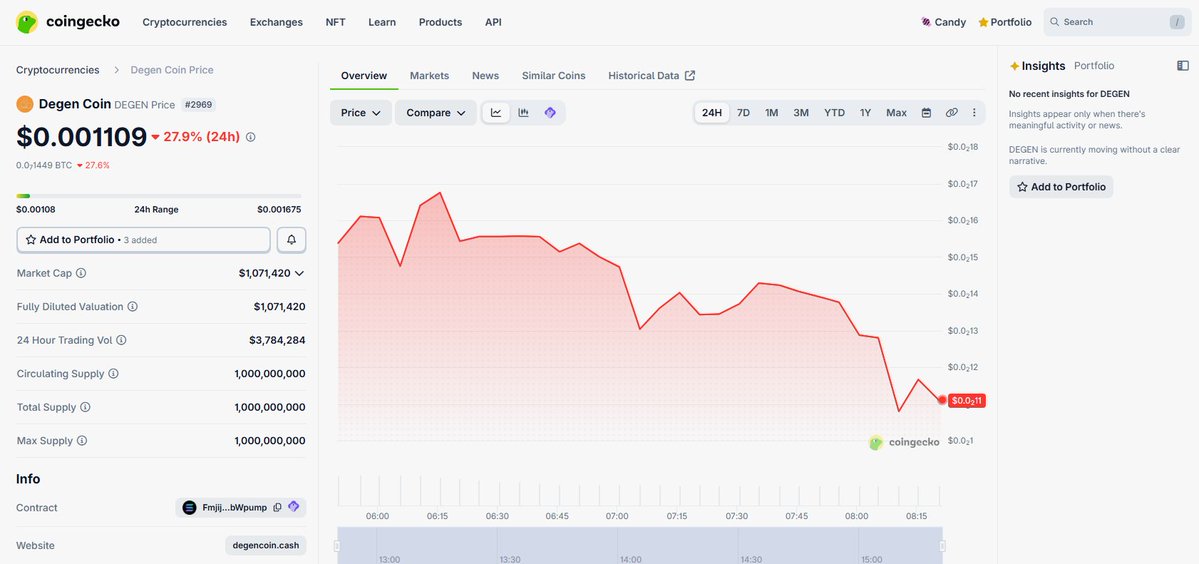
Task: Focus the Search input field
Action: (1117, 22)
